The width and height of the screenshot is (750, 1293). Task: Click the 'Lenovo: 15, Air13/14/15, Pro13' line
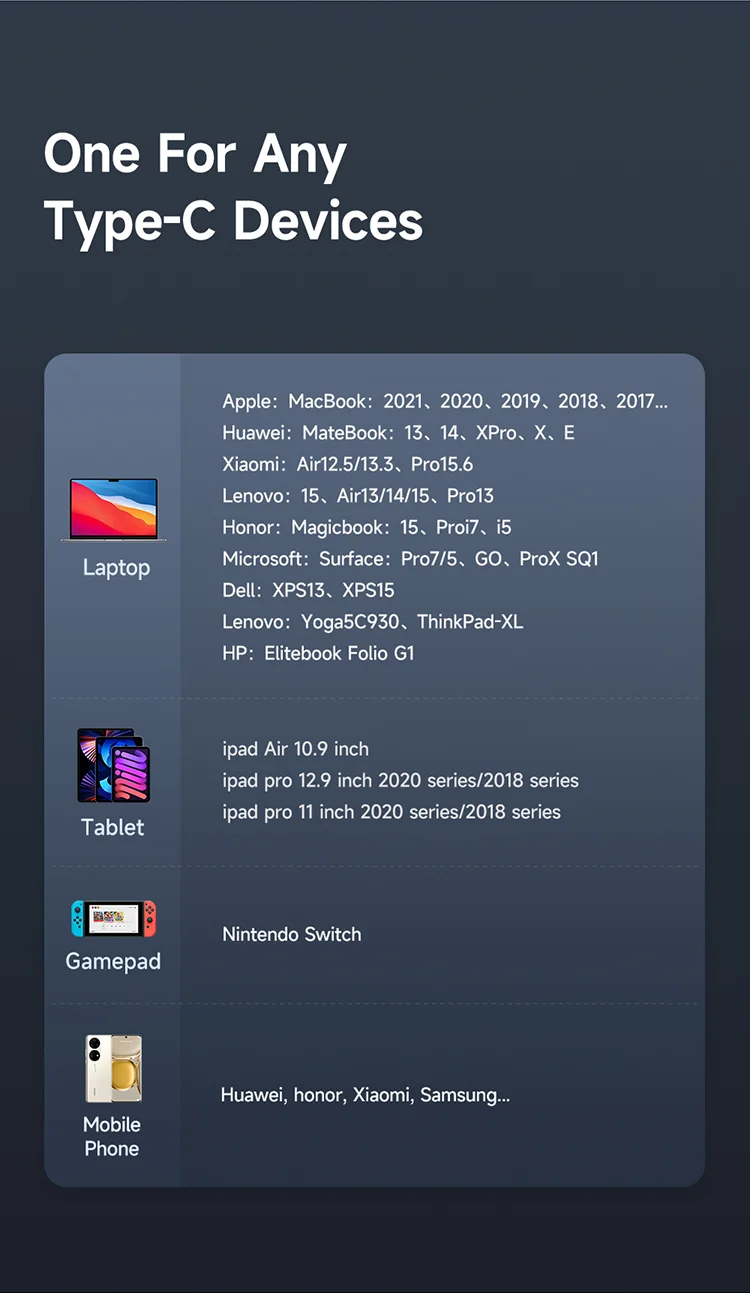358,496
